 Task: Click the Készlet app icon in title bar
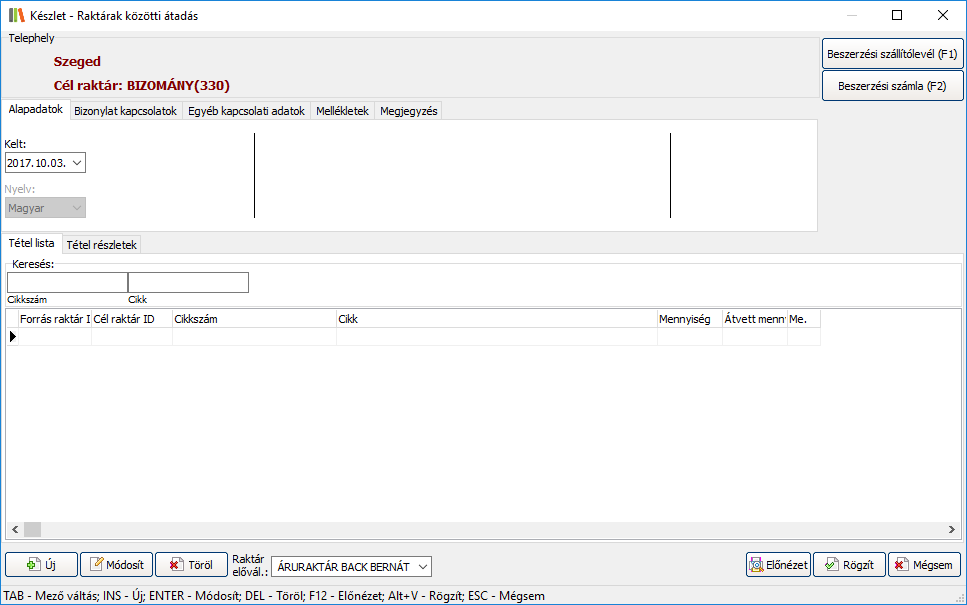(16, 15)
